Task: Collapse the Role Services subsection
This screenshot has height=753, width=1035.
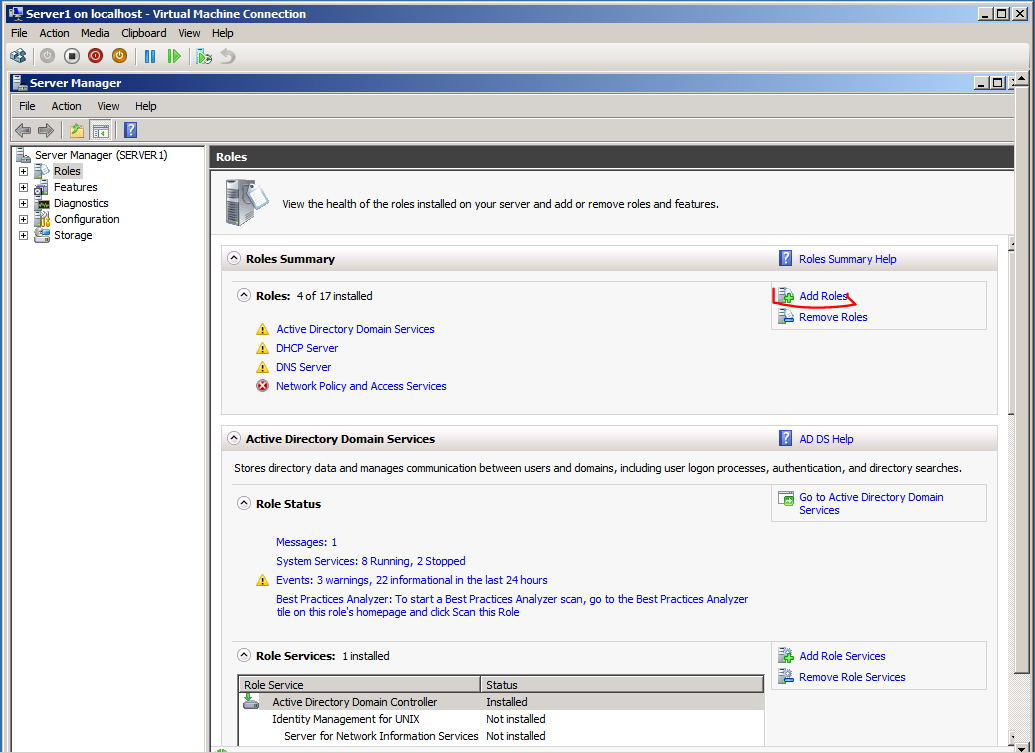Action: tap(244, 655)
